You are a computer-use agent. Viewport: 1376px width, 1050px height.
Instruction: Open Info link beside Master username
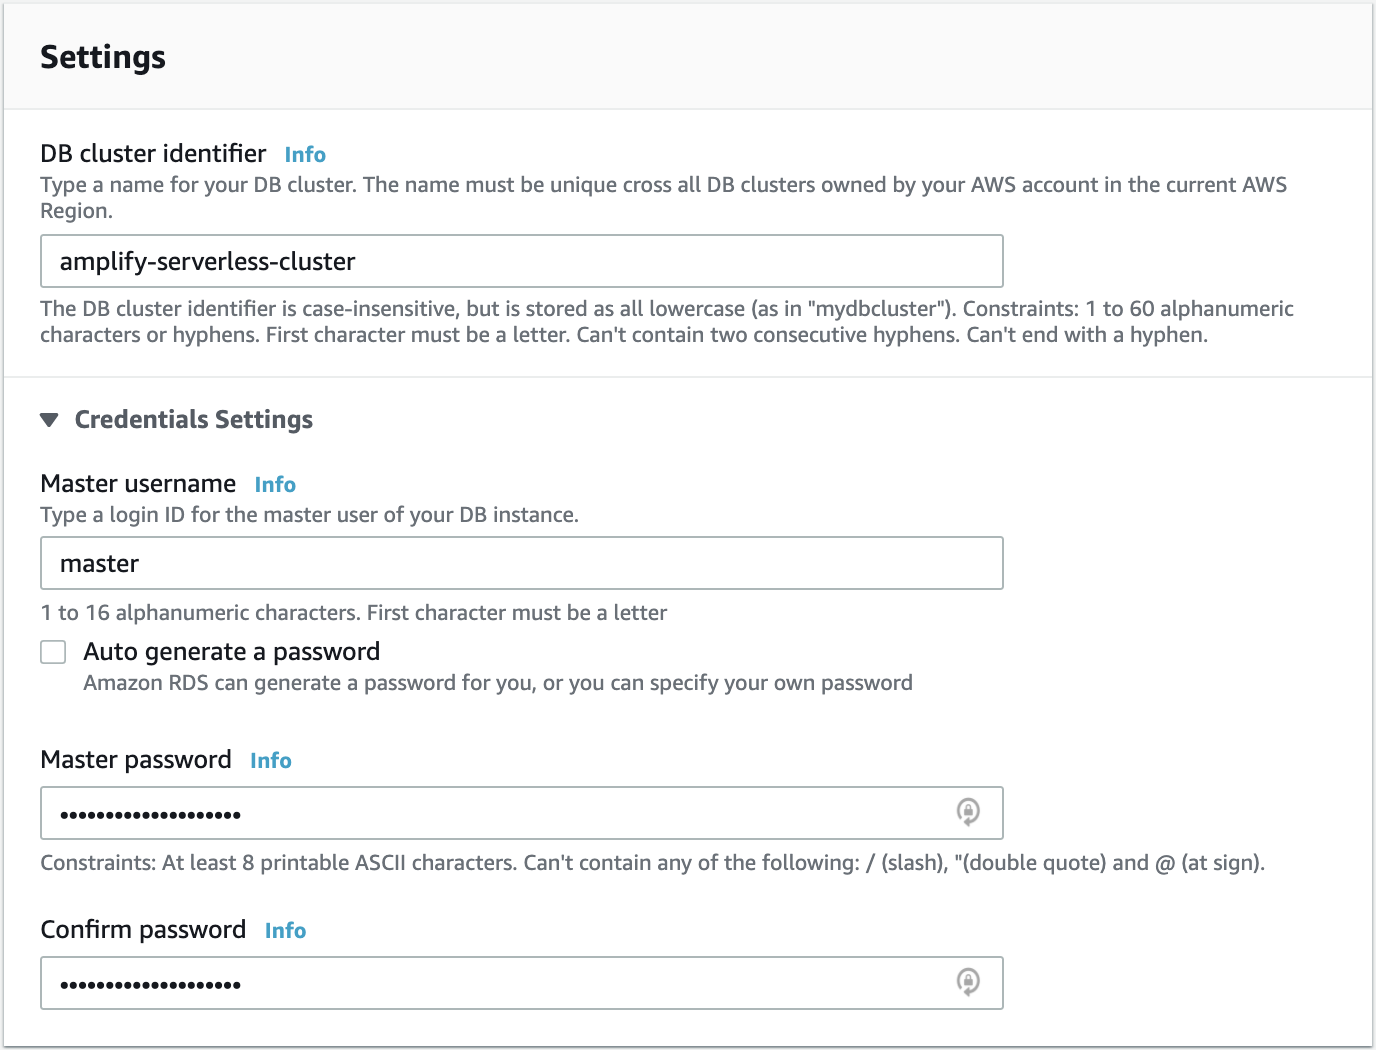coord(275,485)
